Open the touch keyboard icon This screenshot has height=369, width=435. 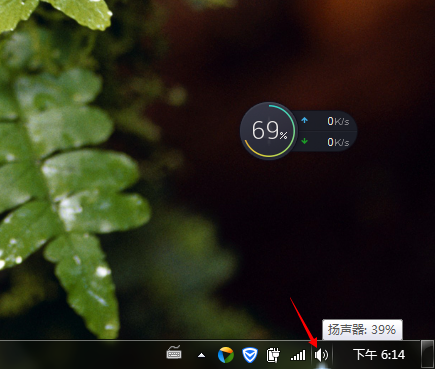pyautogui.click(x=174, y=353)
